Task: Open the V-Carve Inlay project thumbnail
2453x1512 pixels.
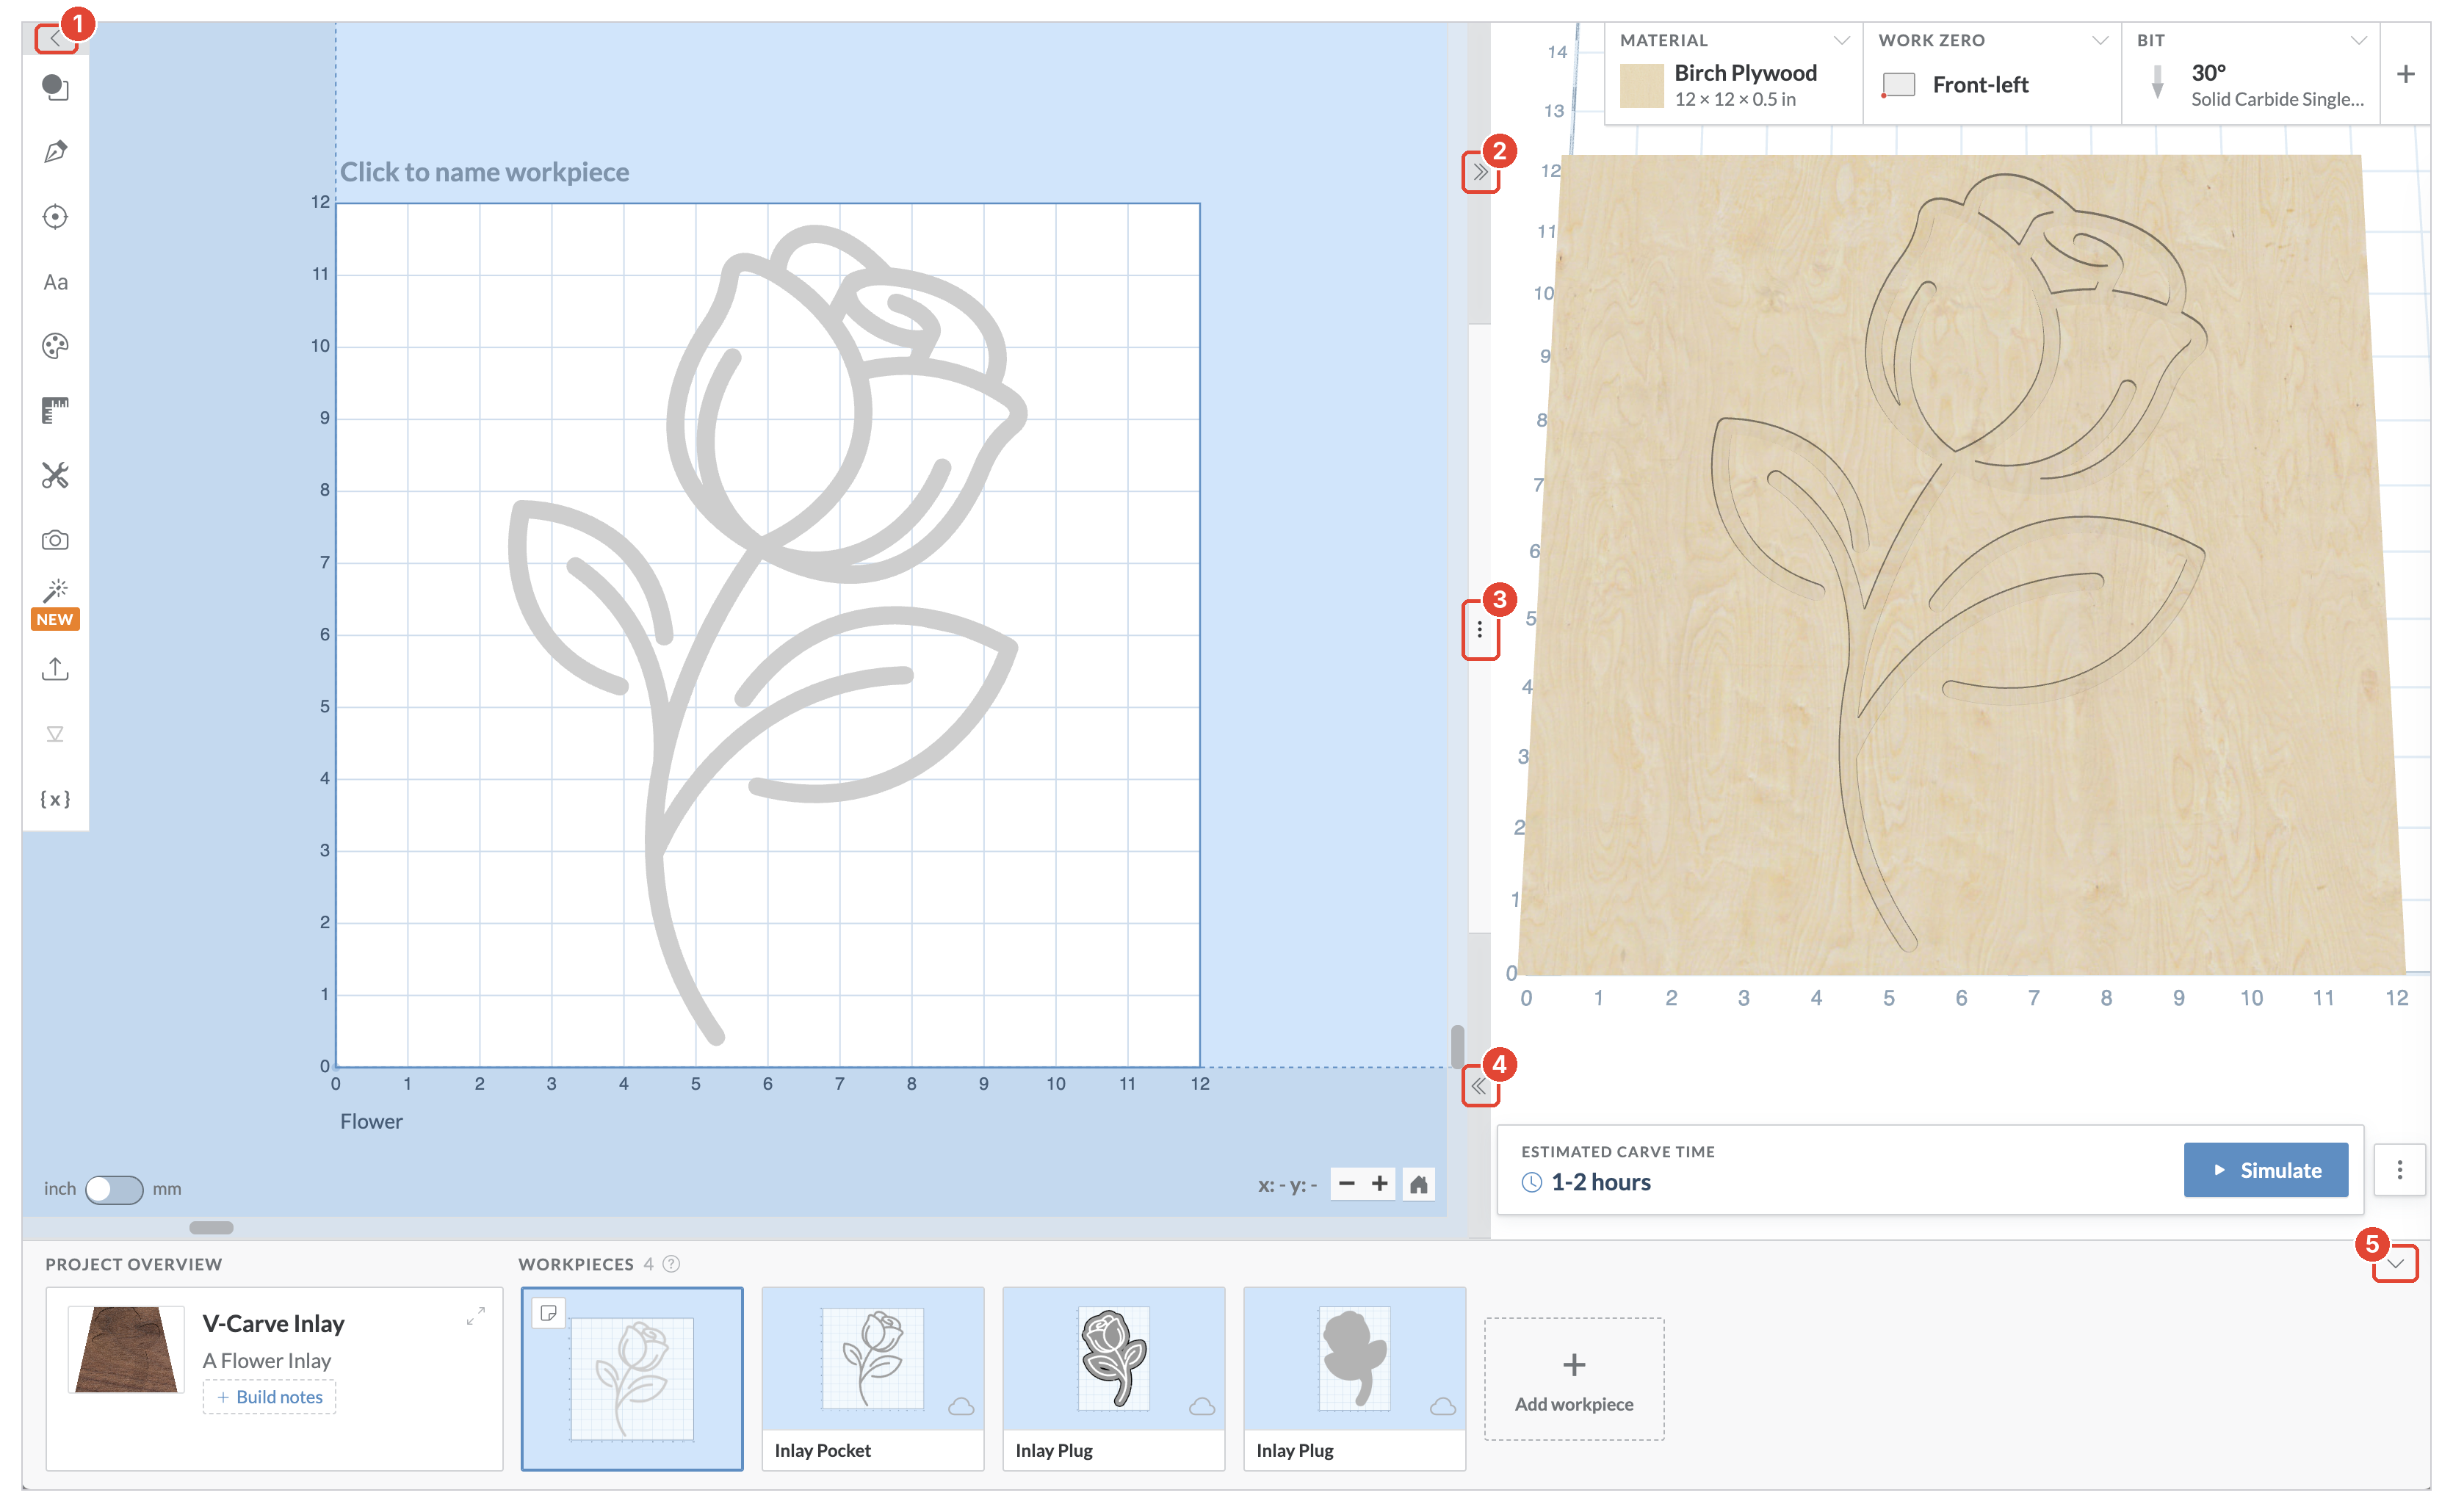Action: point(126,1350)
